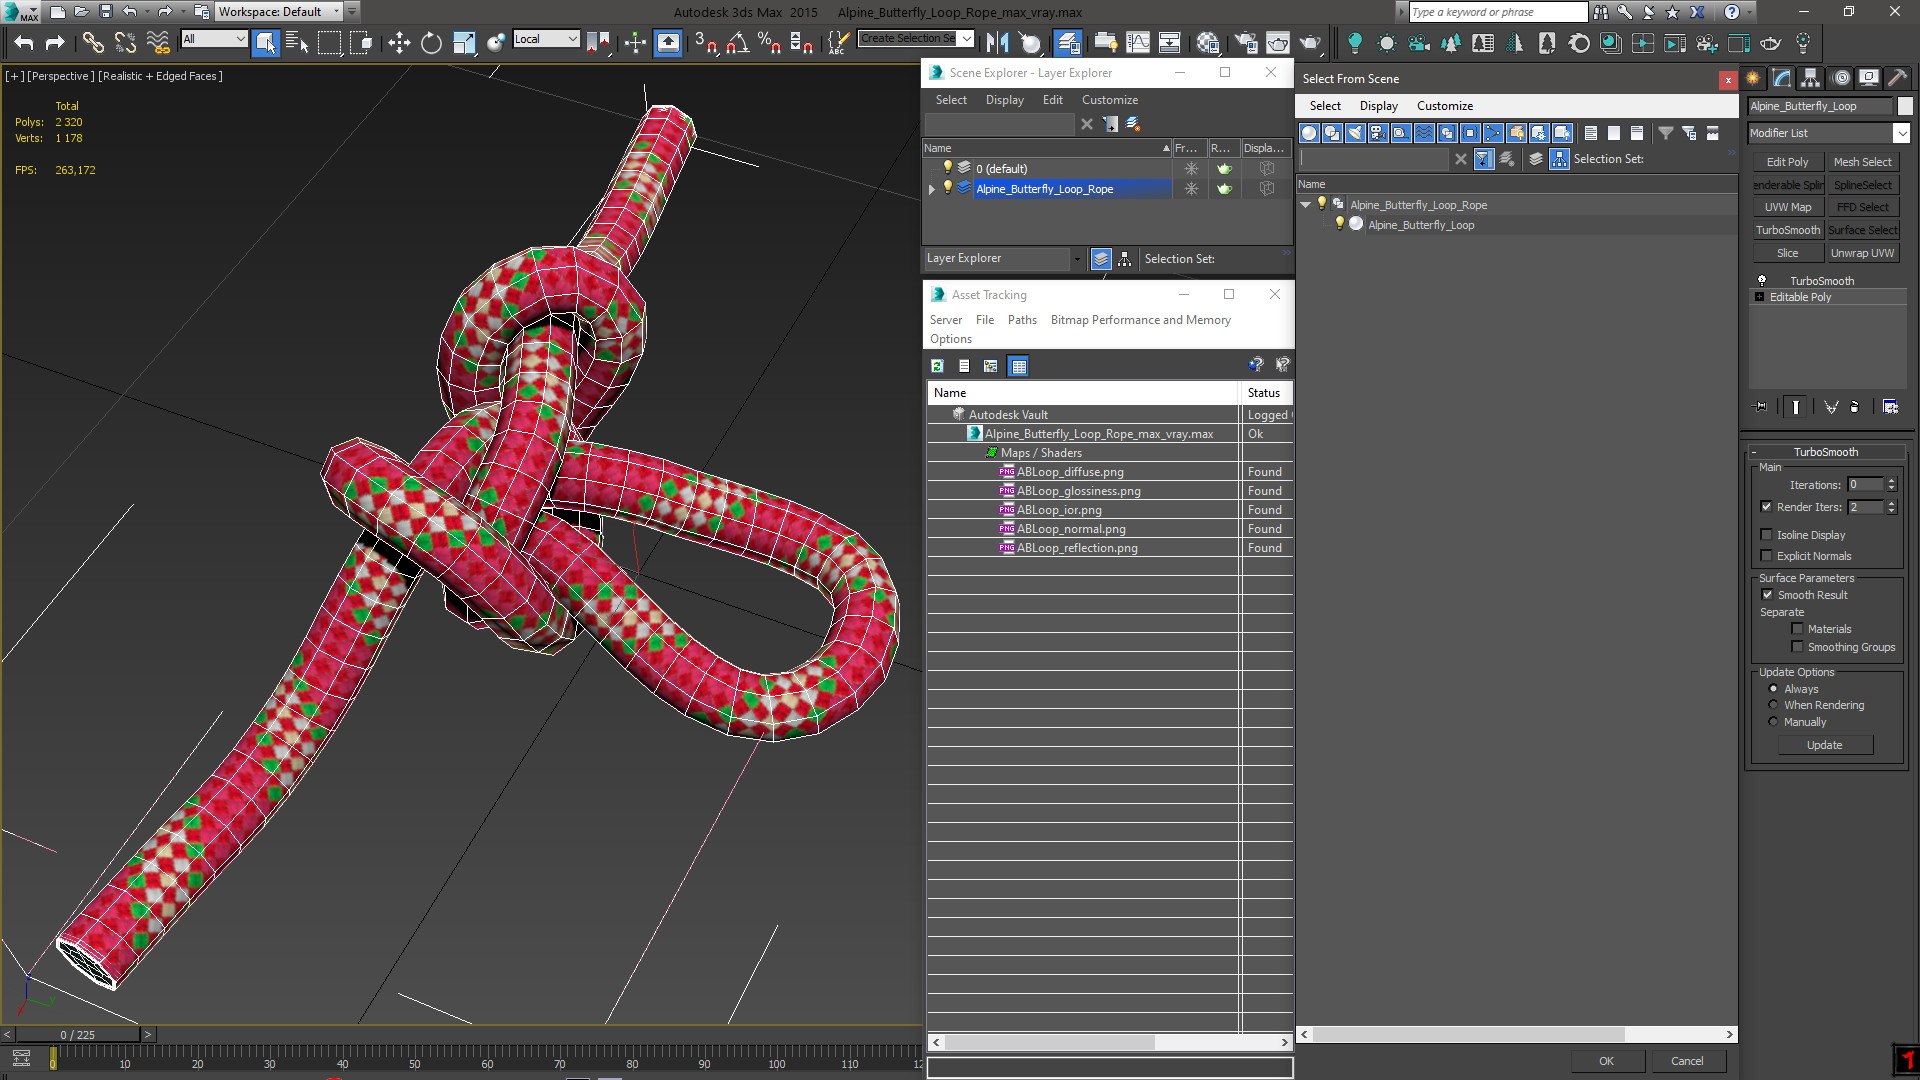Screen dimensions: 1920x1080
Task: Click the Redo arrow in the main toolbar
Action: coord(56,42)
